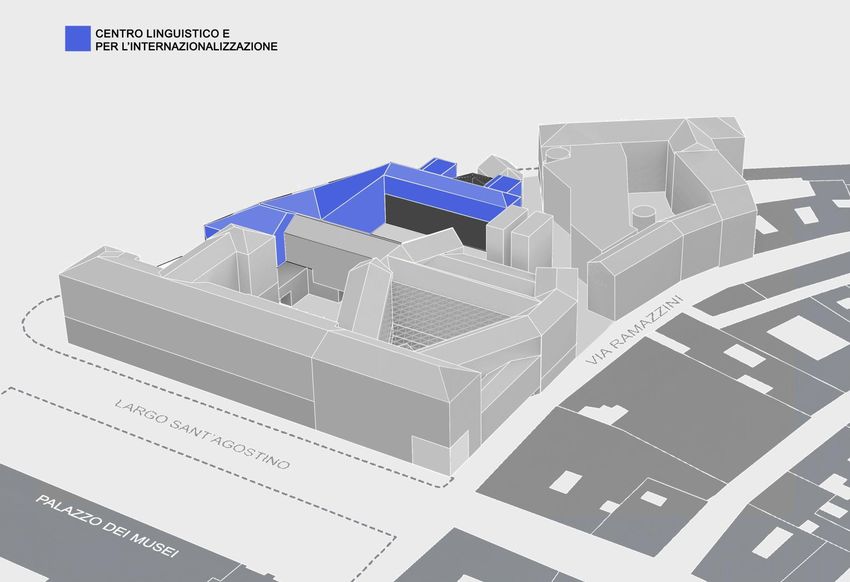
Task: Click the blue legend color swatch
Action: [x=78, y=38]
